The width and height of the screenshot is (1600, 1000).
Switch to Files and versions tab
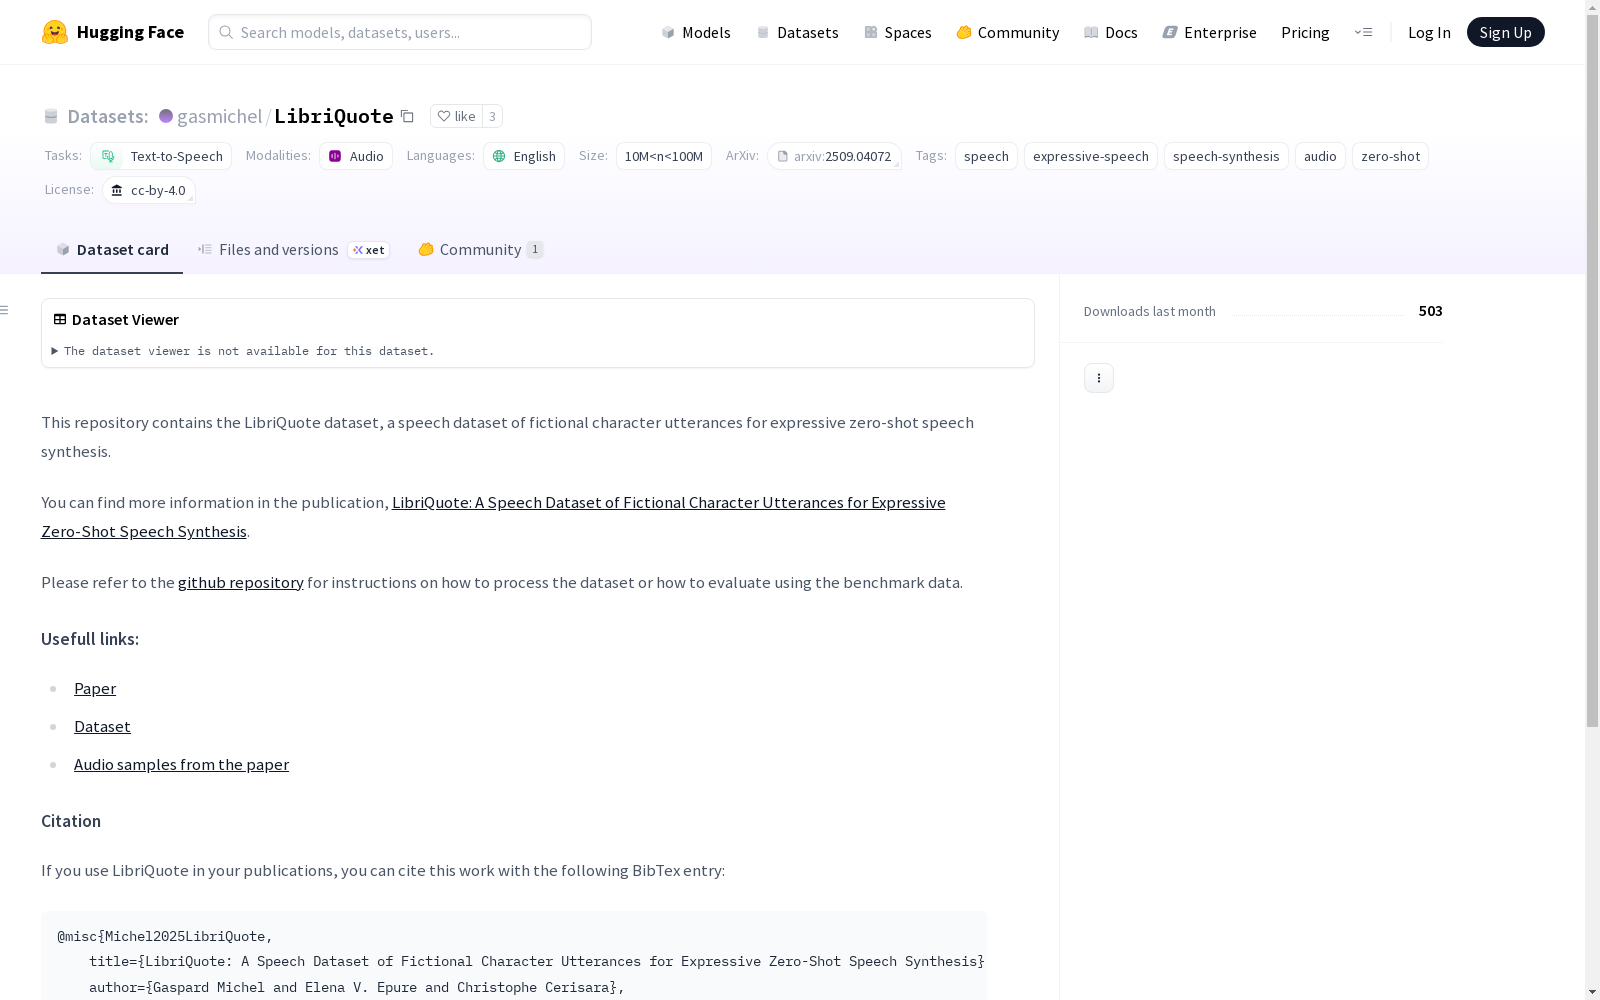click(x=293, y=250)
